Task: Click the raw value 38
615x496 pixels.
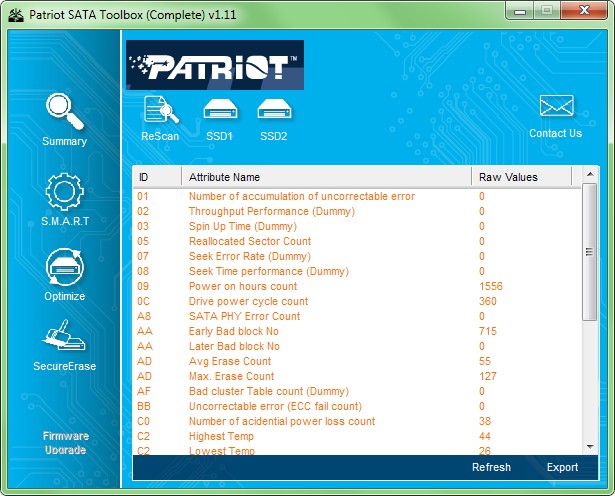Action: coord(485,421)
